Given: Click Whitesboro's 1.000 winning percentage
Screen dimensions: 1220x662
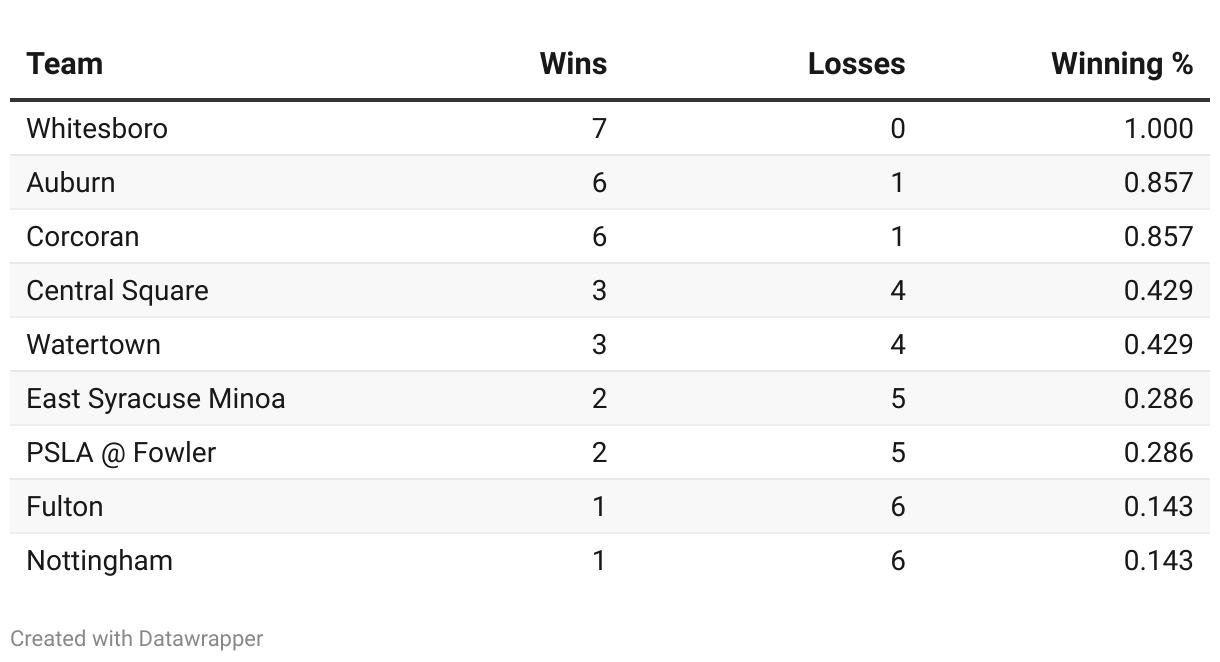Looking at the screenshot, I should point(1158,129).
